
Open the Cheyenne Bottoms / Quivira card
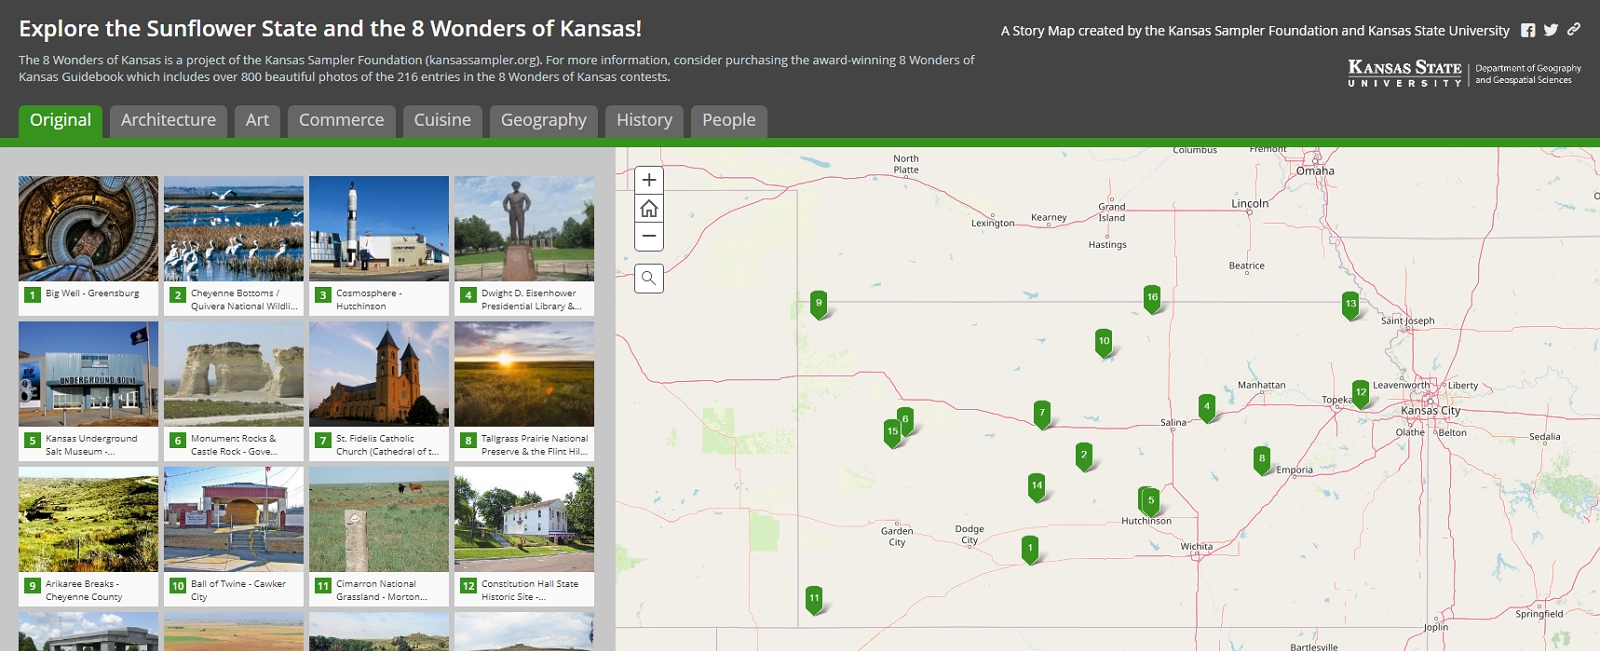click(234, 246)
